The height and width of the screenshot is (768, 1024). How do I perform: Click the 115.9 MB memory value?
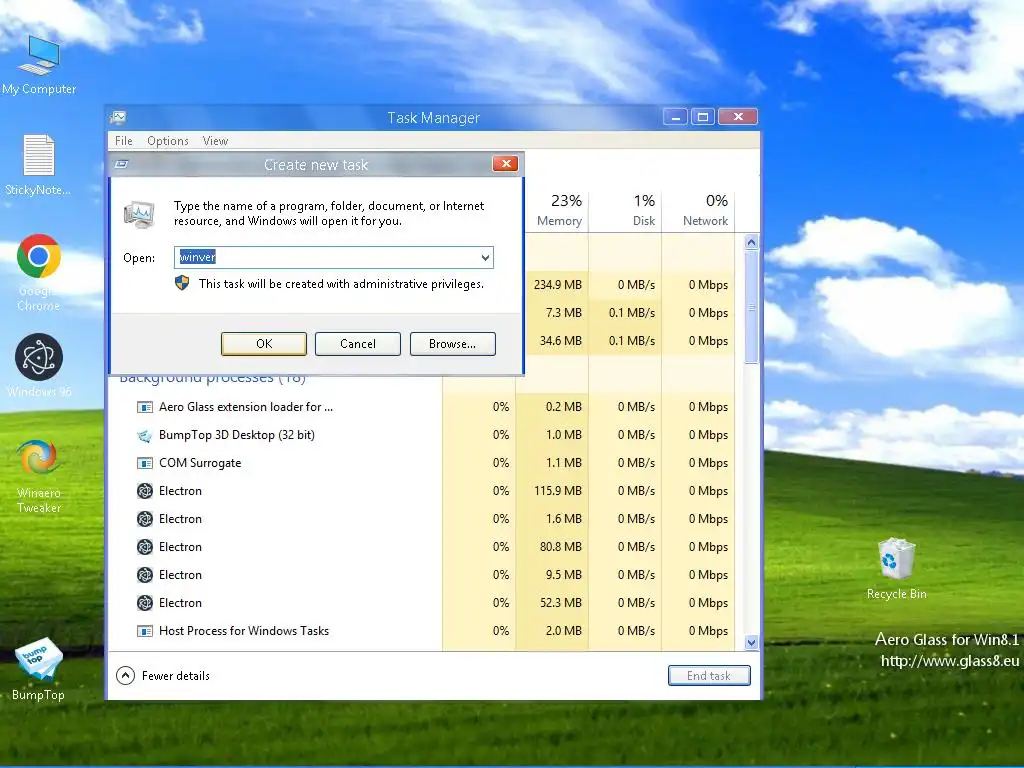click(x=558, y=491)
